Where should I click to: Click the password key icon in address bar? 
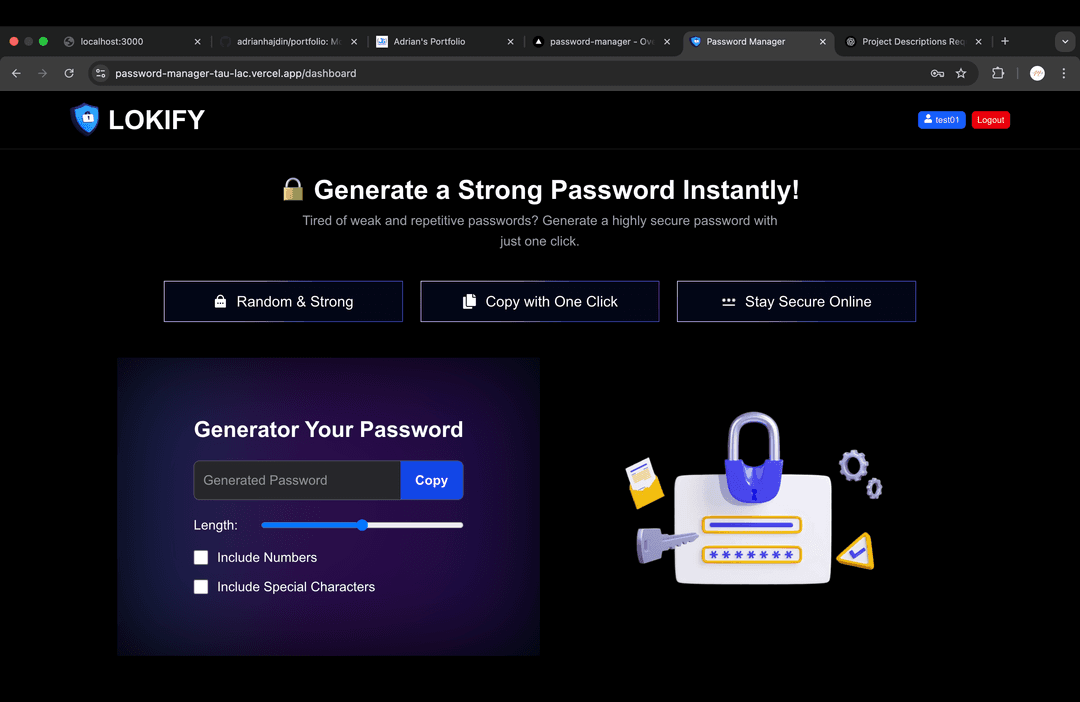[937, 73]
